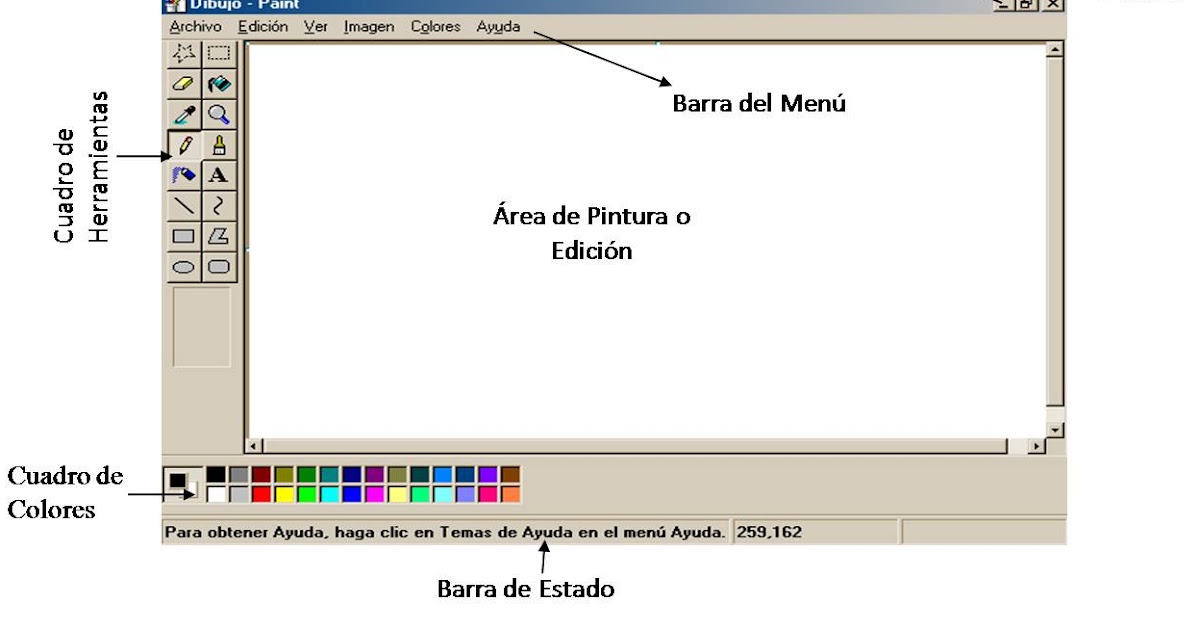Select the Pick Color eyedropper tool

click(184, 114)
